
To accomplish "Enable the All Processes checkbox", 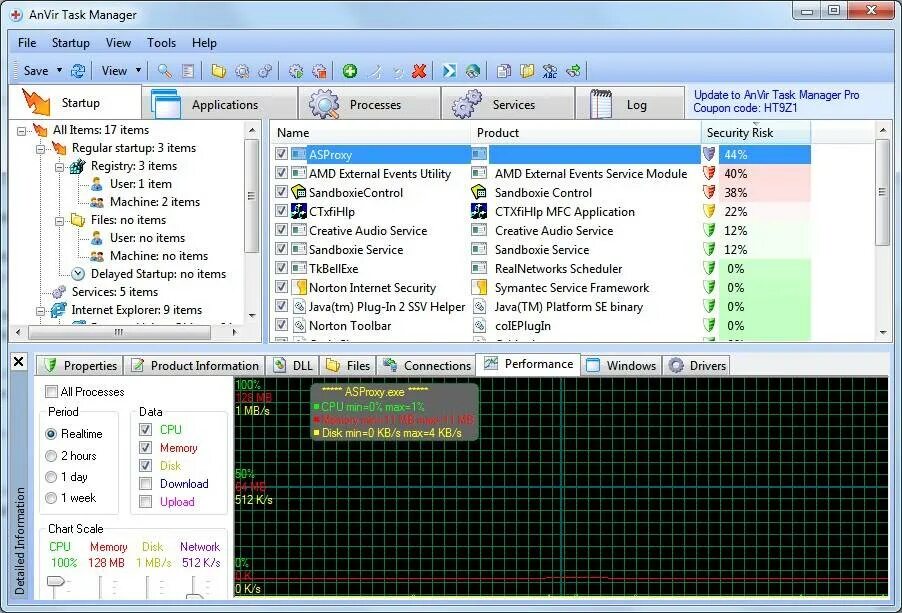I will (x=51, y=392).
